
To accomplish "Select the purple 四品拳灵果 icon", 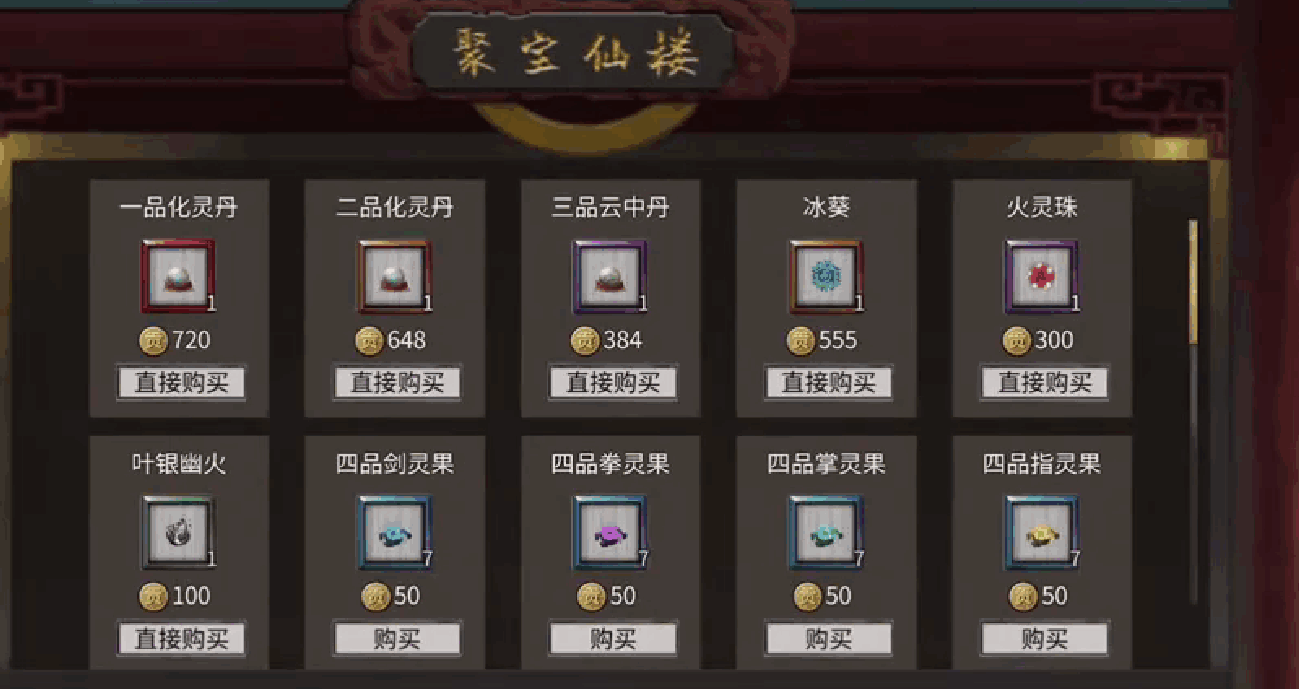I will click(x=610, y=532).
